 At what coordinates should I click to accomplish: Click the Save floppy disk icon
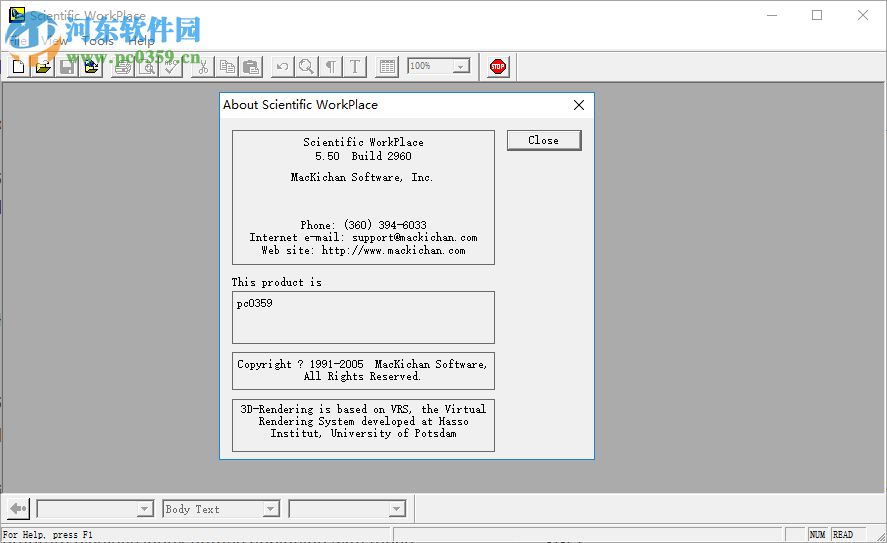point(67,67)
